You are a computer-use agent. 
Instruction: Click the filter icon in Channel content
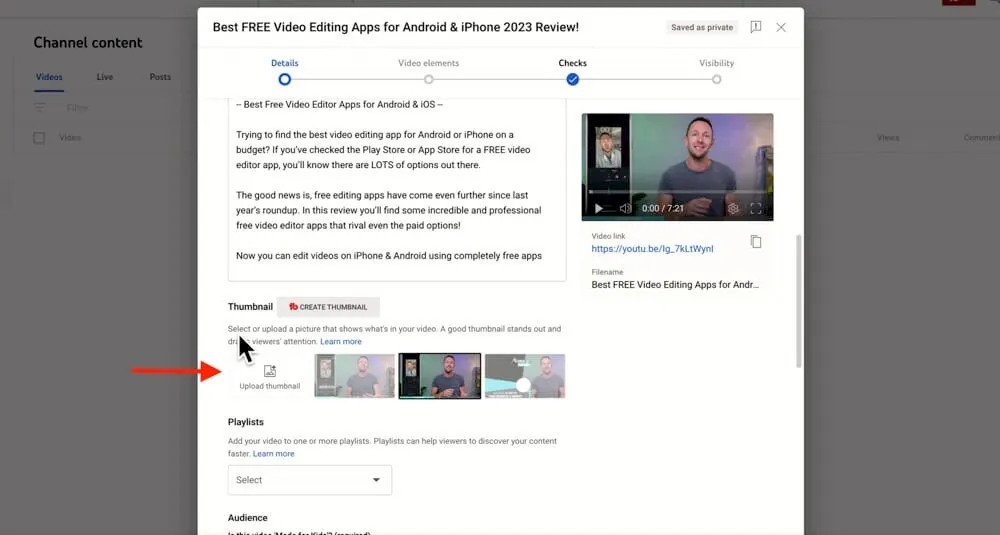(x=40, y=107)
